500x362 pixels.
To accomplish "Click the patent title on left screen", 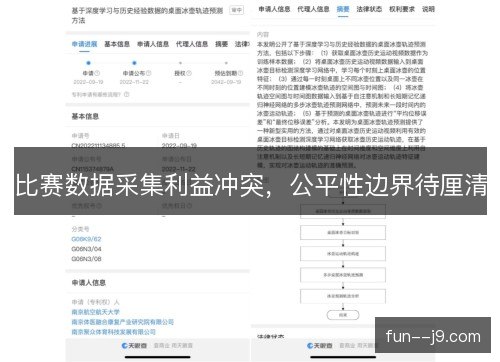I will tap(147, 15).
